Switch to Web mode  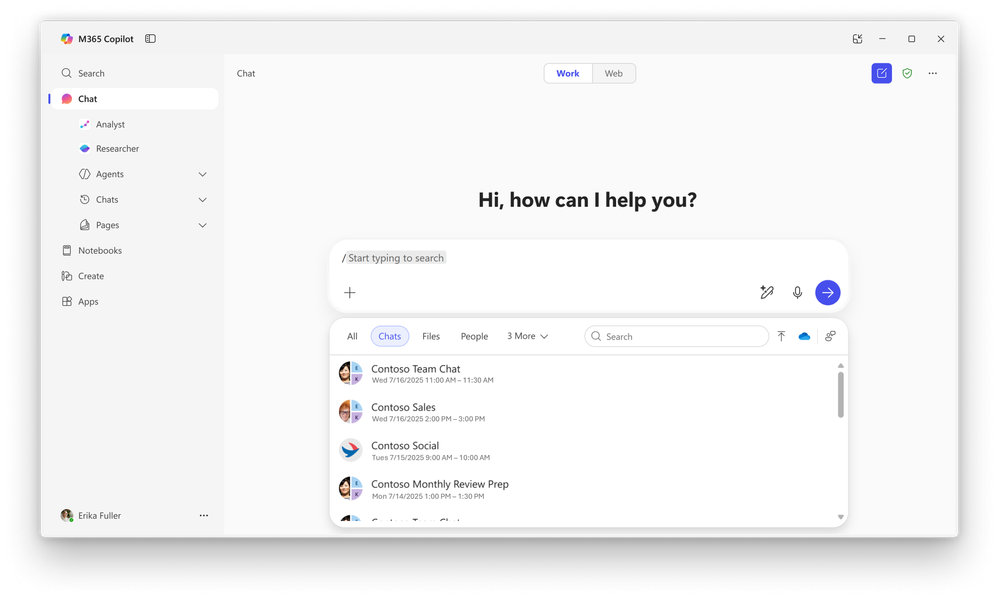coord(613,73)
